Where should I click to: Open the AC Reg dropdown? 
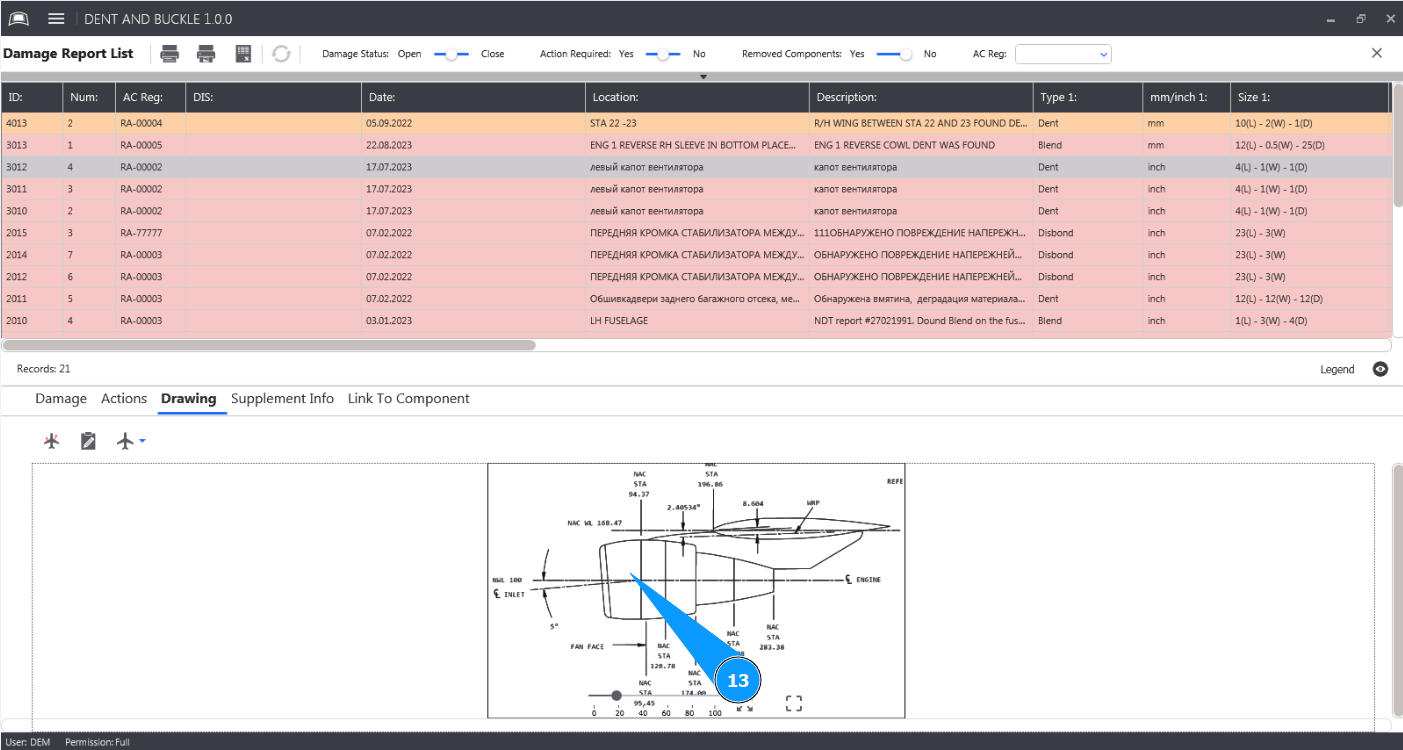point(1063,54)
